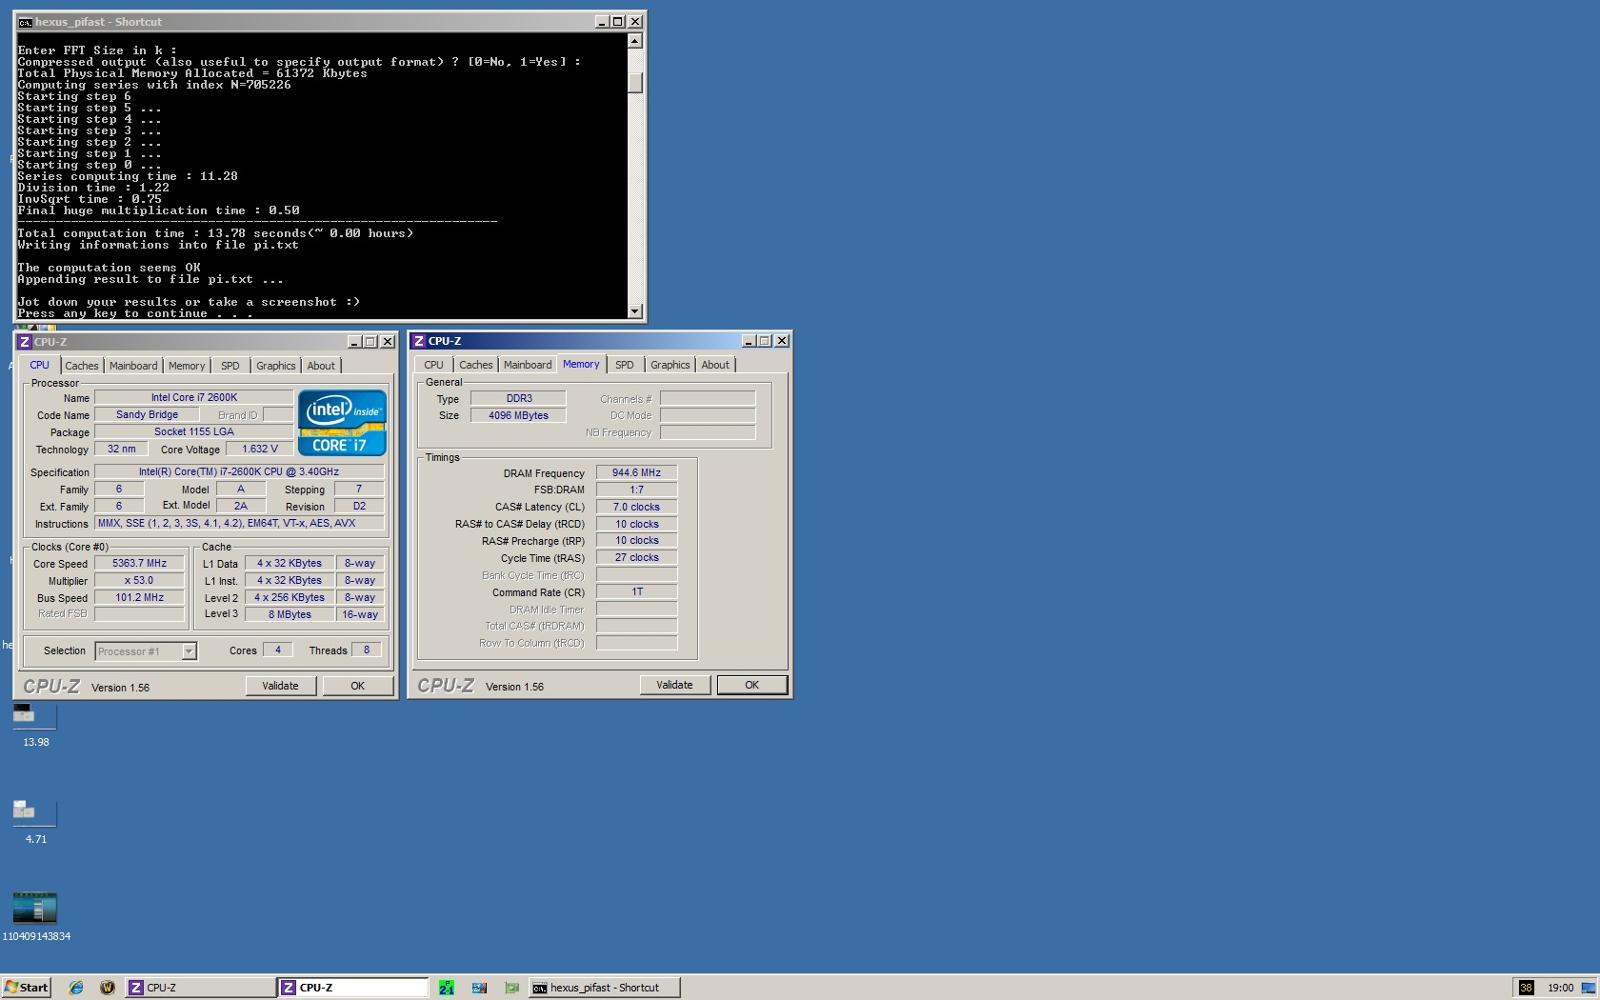Switch to Mainboard tab in right CPU-Z window

tap(527, 365)
